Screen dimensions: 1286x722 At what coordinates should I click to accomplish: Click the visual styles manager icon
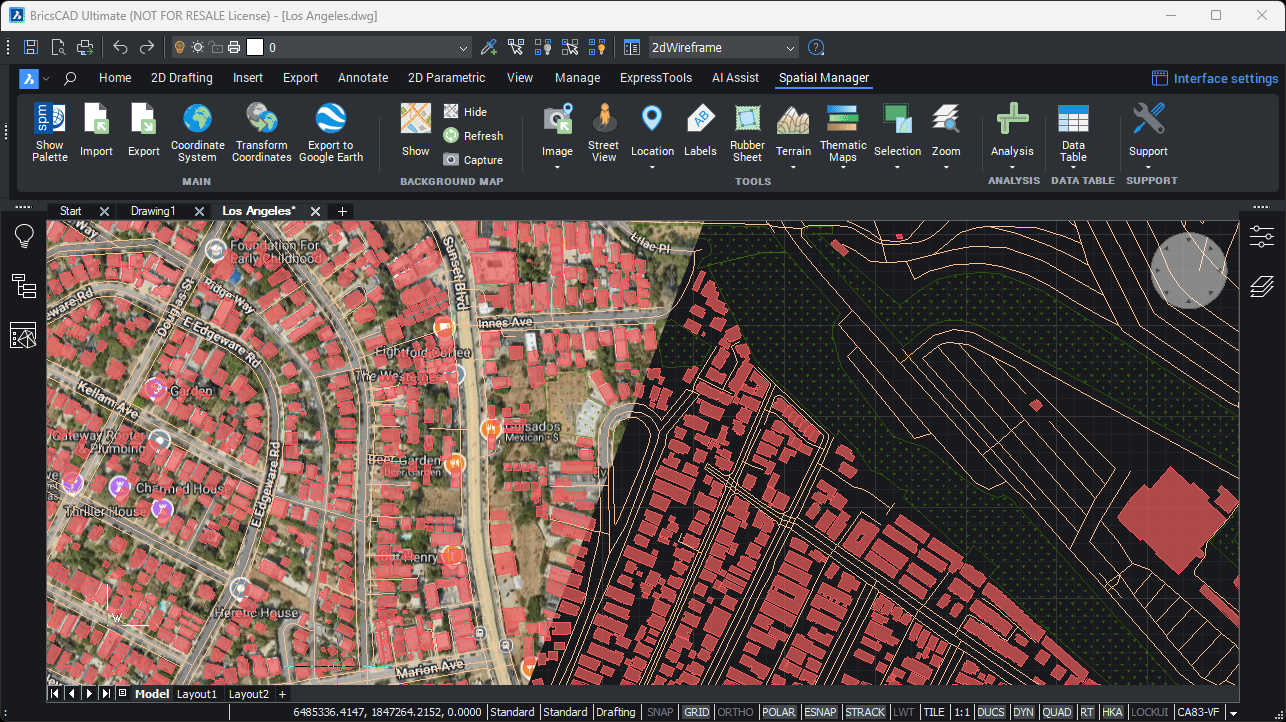coord(631,47)
